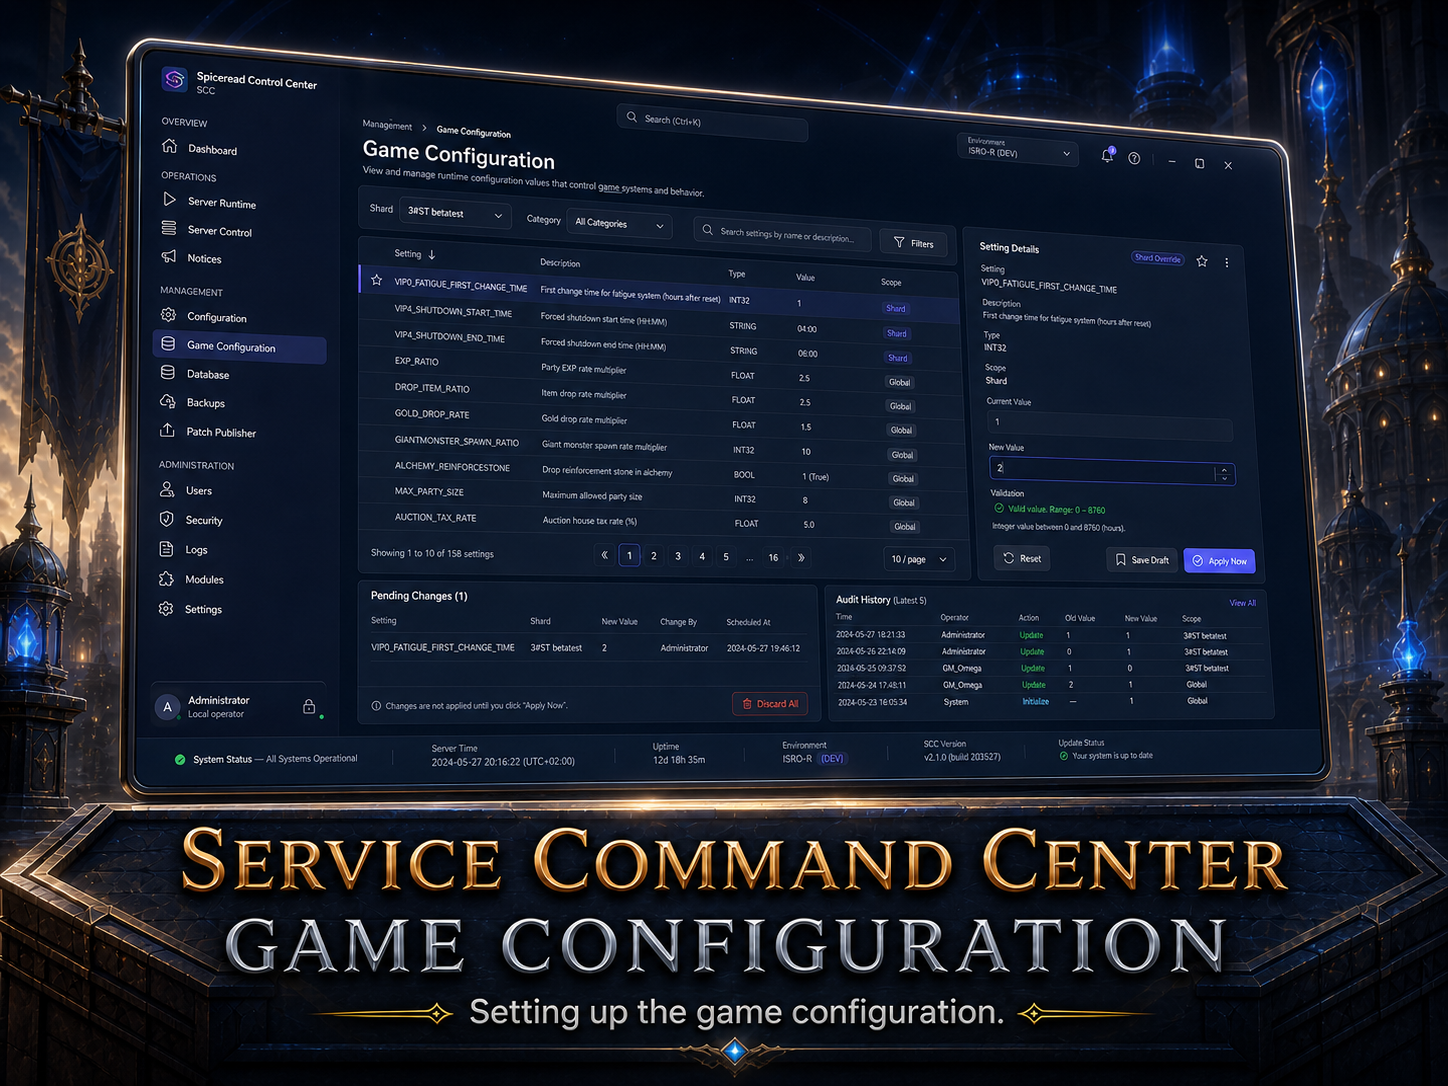Open the help question mark icon
The height and width of the screenshot is (1086, 1448).
point(1134,158)
